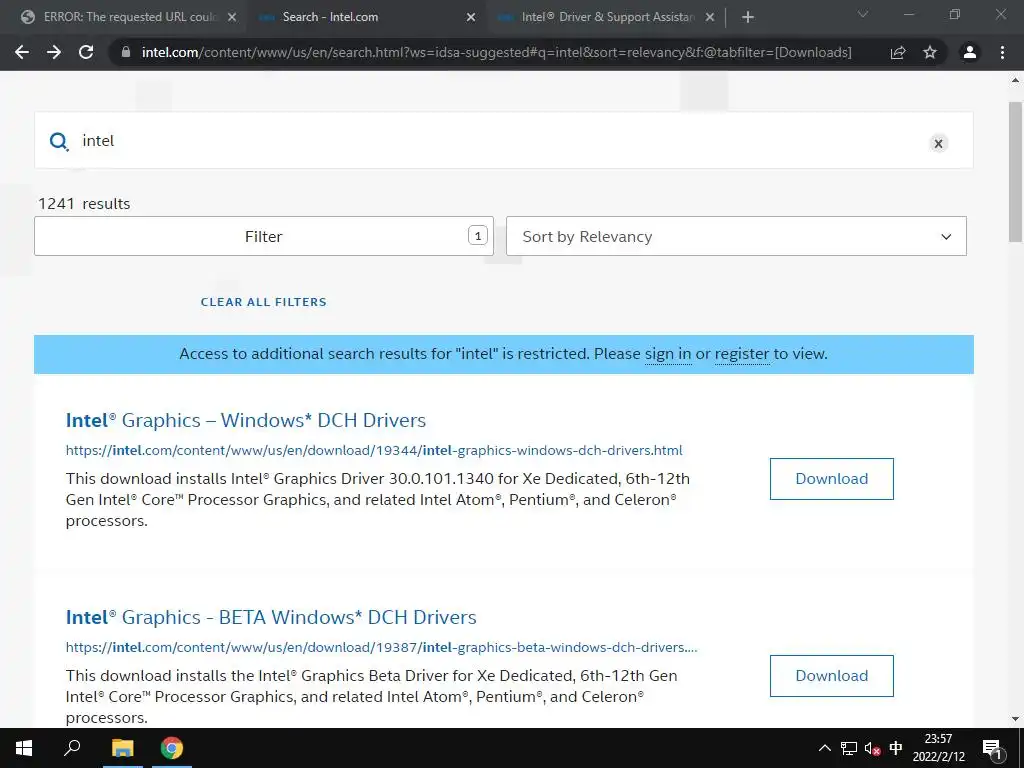Click the muted volume tray icon

(x=872, y=748)
